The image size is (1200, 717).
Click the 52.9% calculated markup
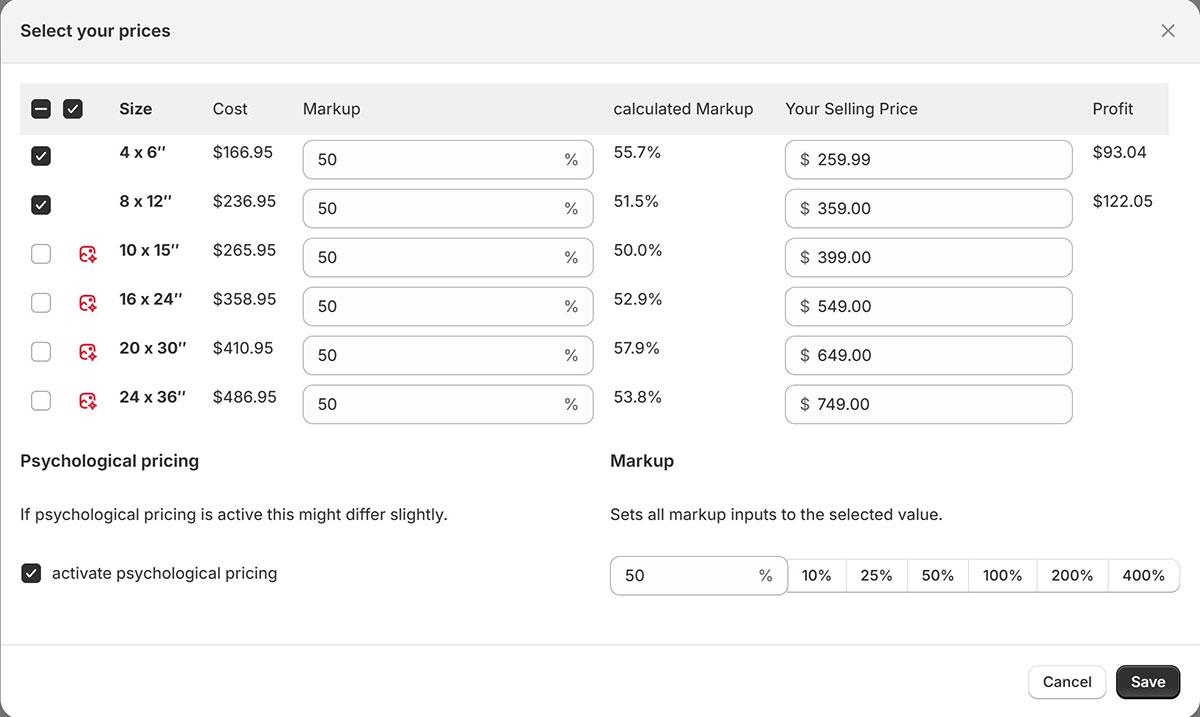(x=638, y=299)
